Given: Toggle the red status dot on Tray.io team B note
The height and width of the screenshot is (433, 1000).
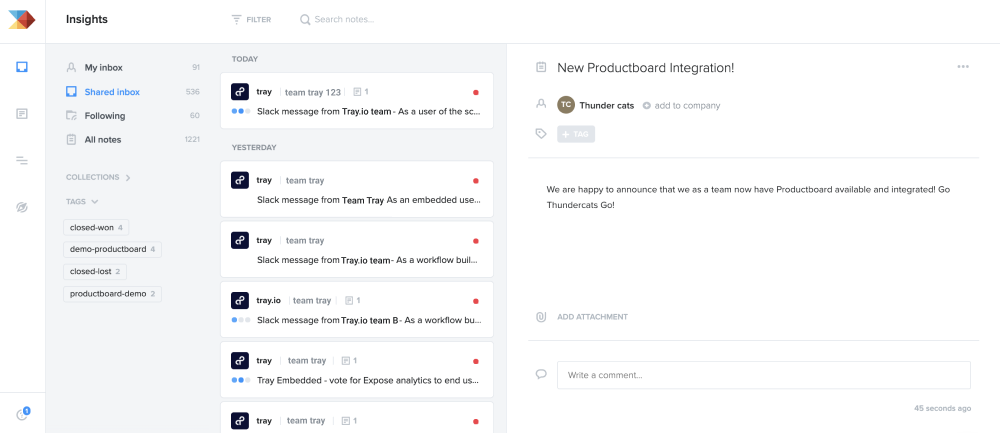Looking at the screenshot, I should (476, 301).
